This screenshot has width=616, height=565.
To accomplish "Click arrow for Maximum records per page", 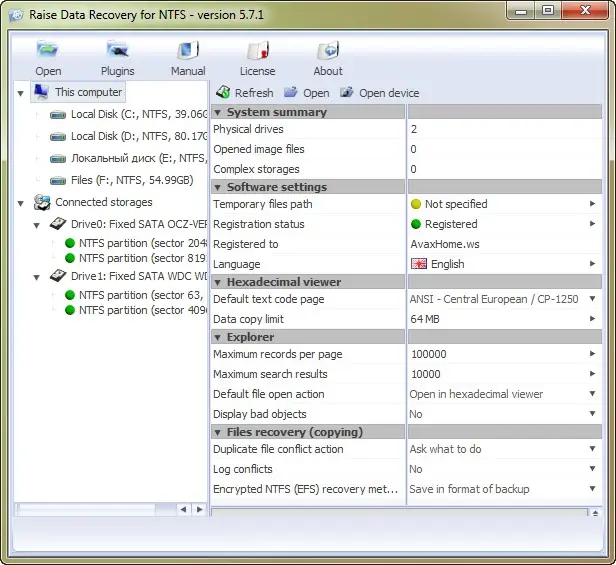I will (592, 354).
